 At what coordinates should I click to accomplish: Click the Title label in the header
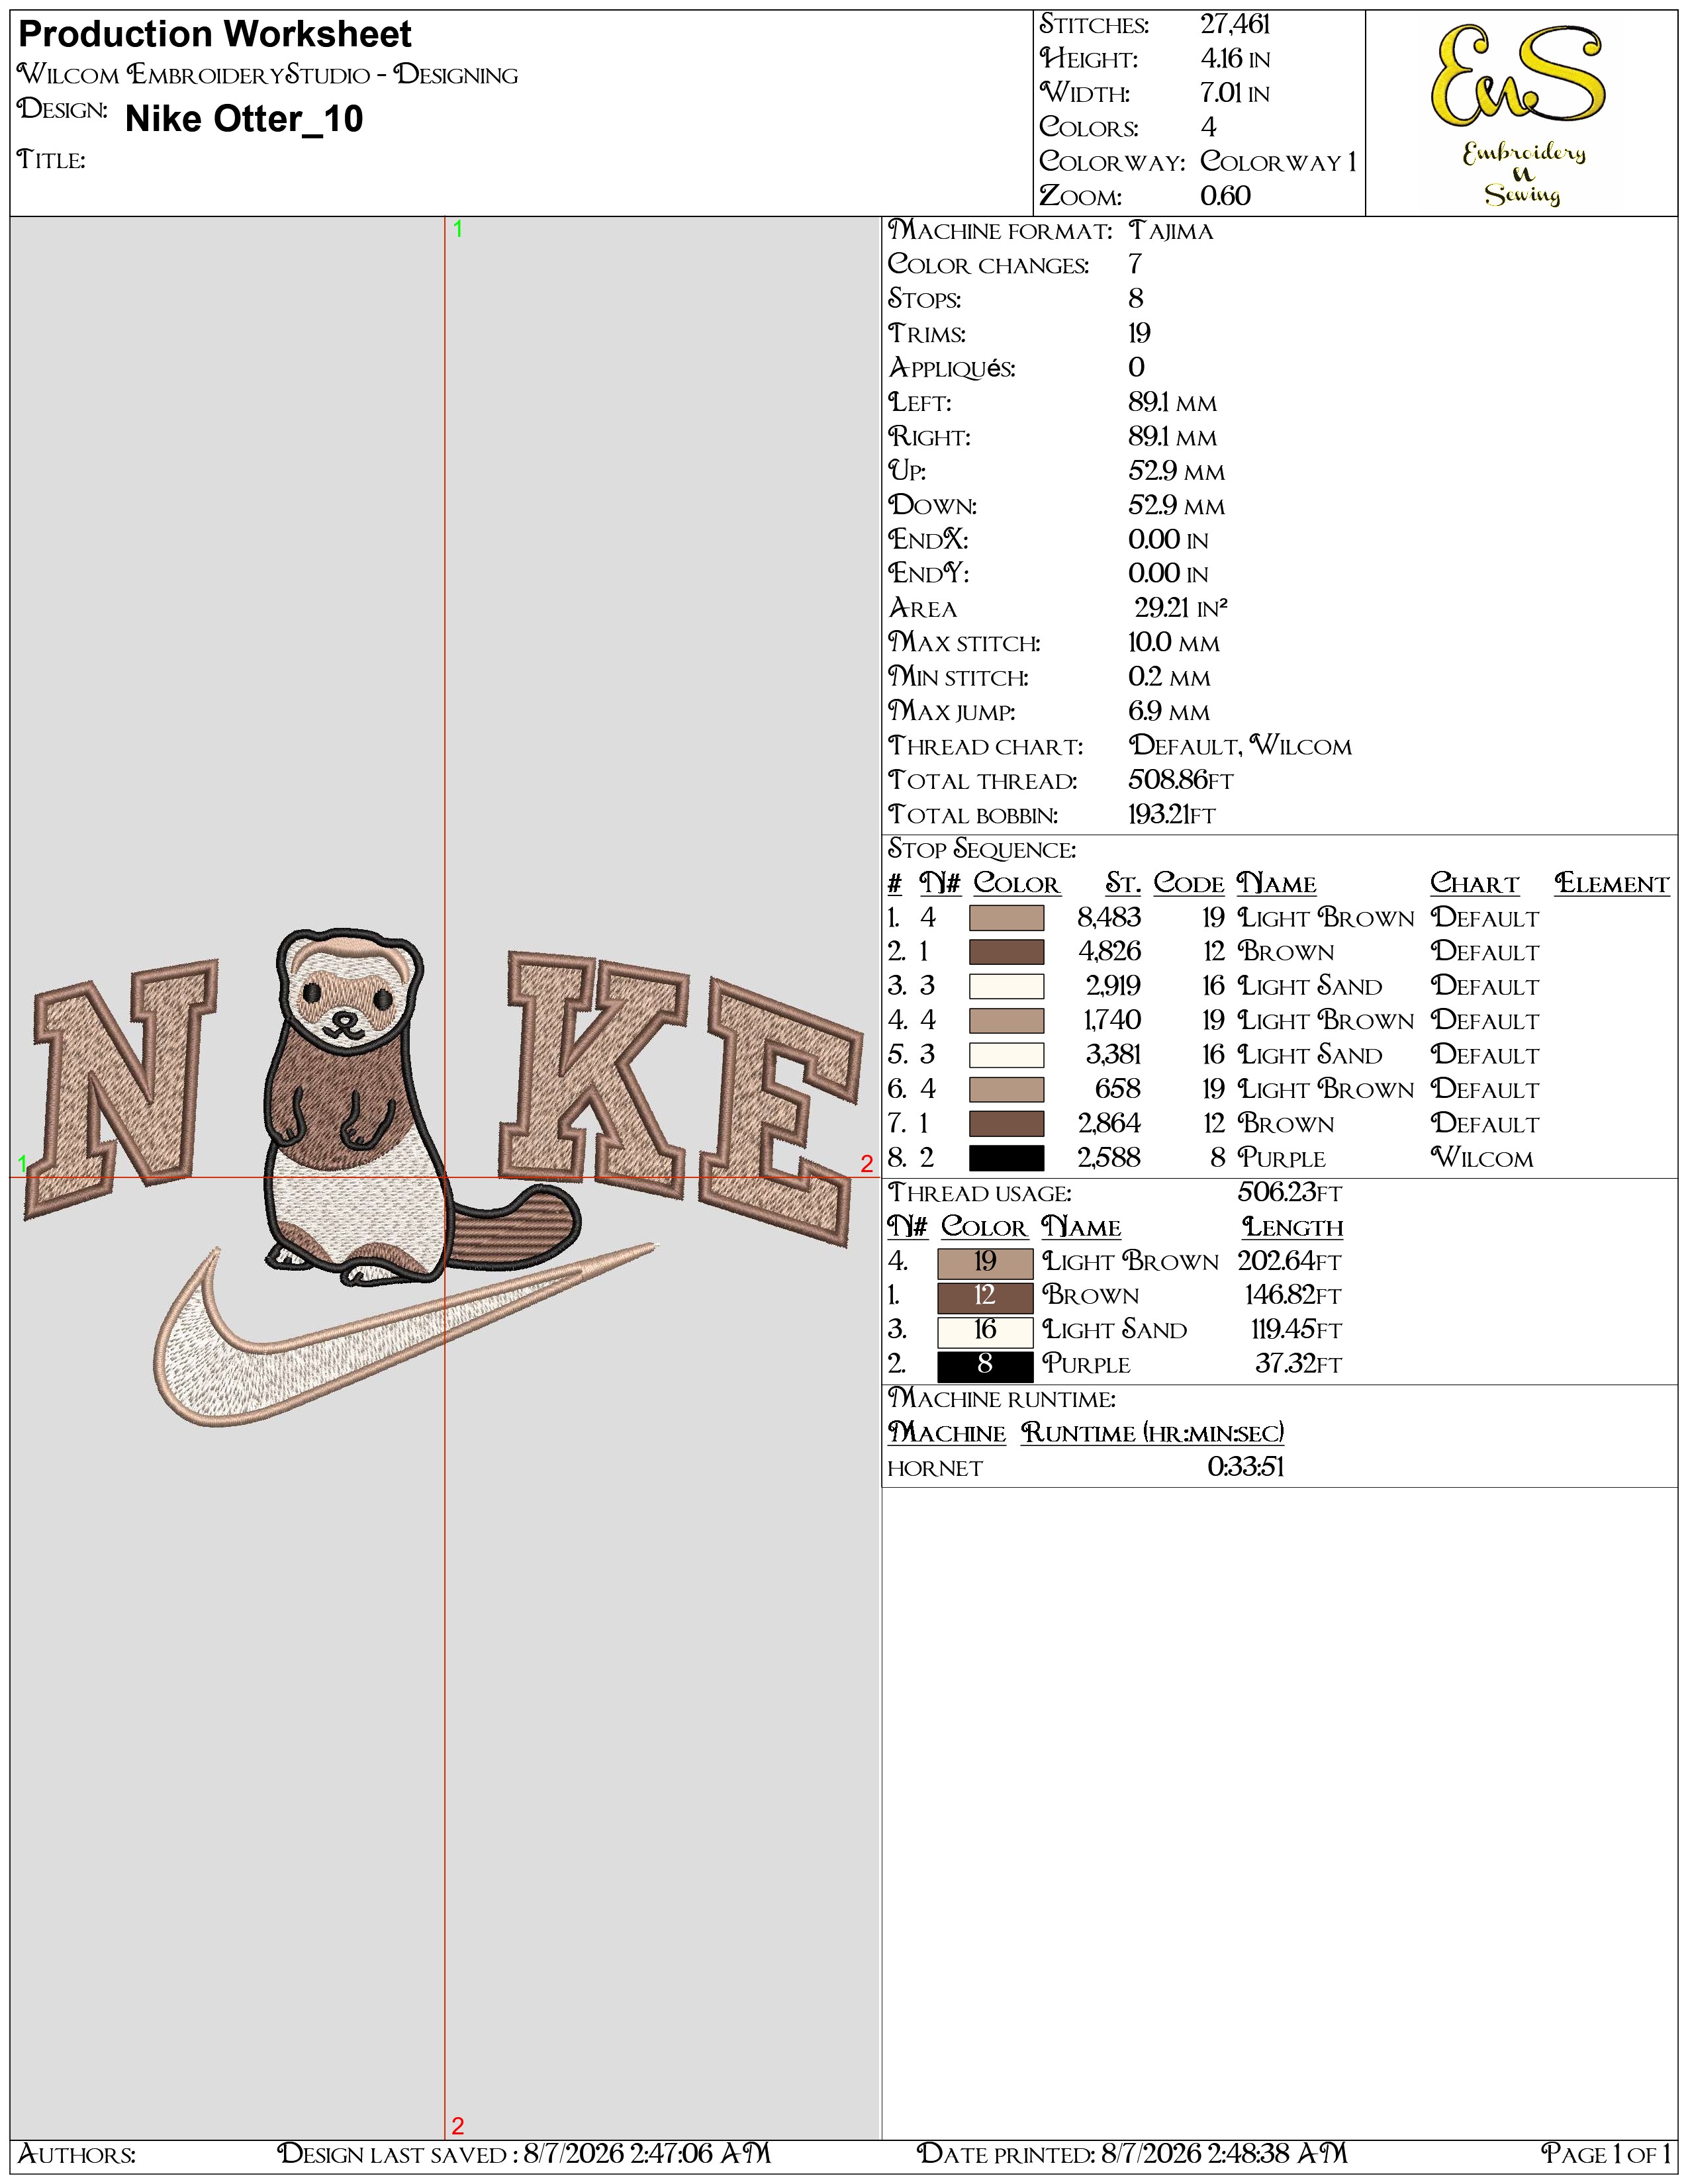(51, 160)
